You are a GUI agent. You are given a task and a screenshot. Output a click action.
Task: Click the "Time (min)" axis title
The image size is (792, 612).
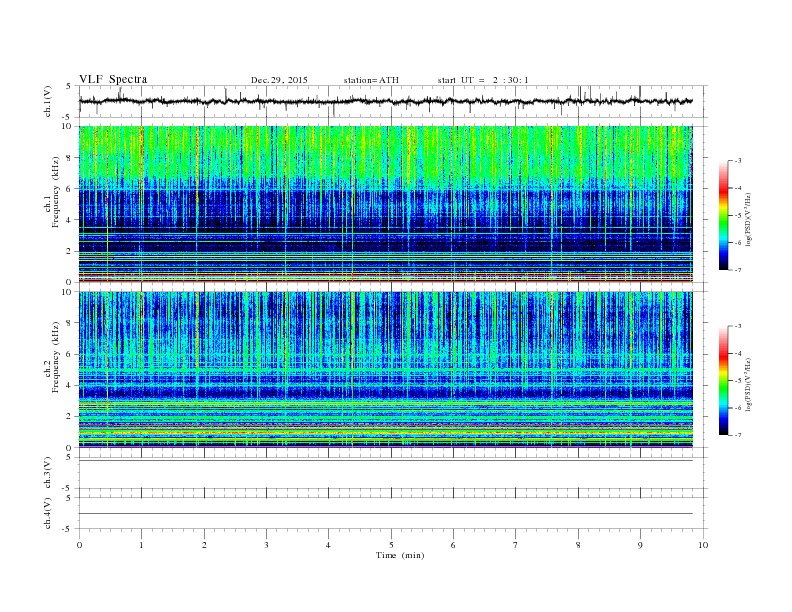pos(400,555)
